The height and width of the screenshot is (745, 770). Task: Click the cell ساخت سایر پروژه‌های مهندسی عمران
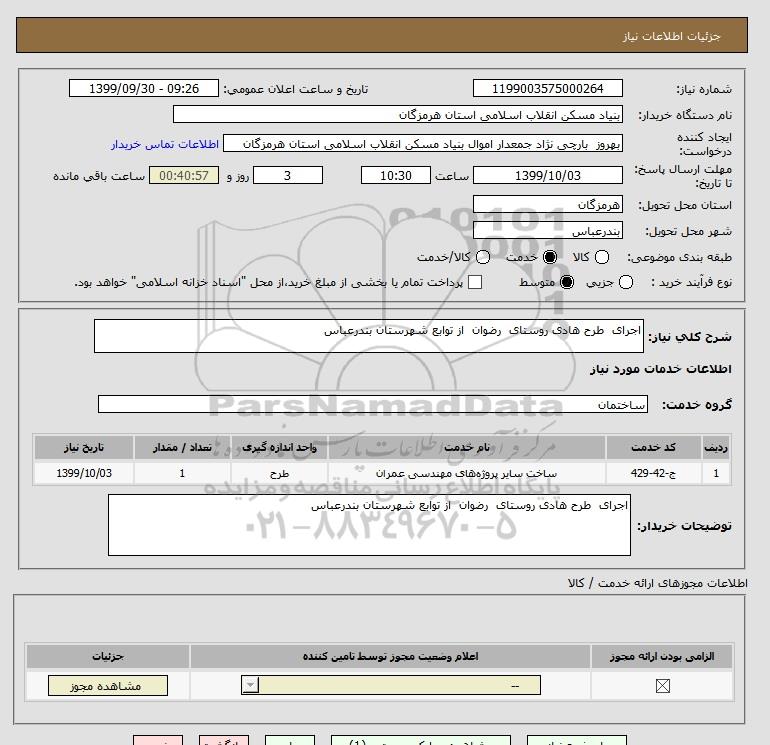click(x=467, y=473)
